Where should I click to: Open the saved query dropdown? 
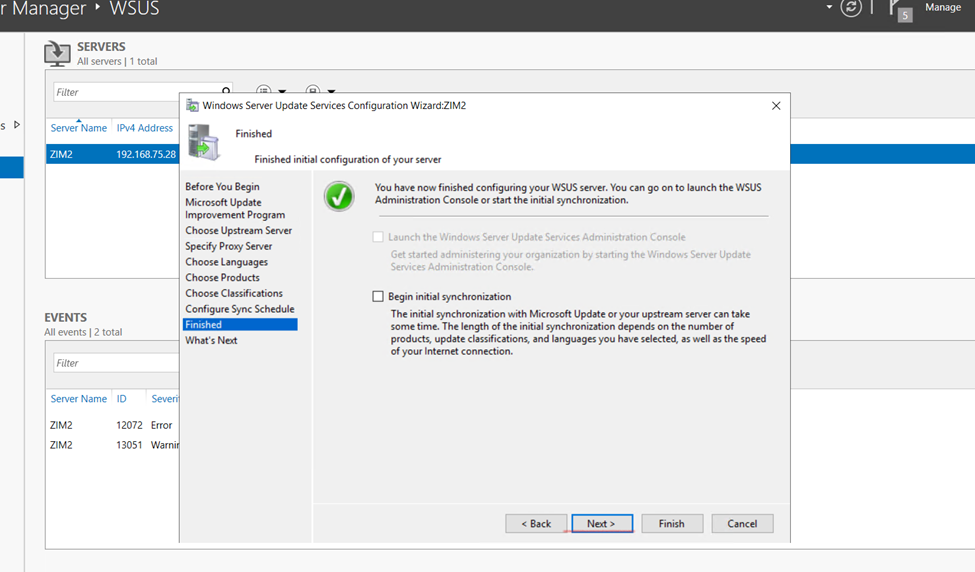320,91
